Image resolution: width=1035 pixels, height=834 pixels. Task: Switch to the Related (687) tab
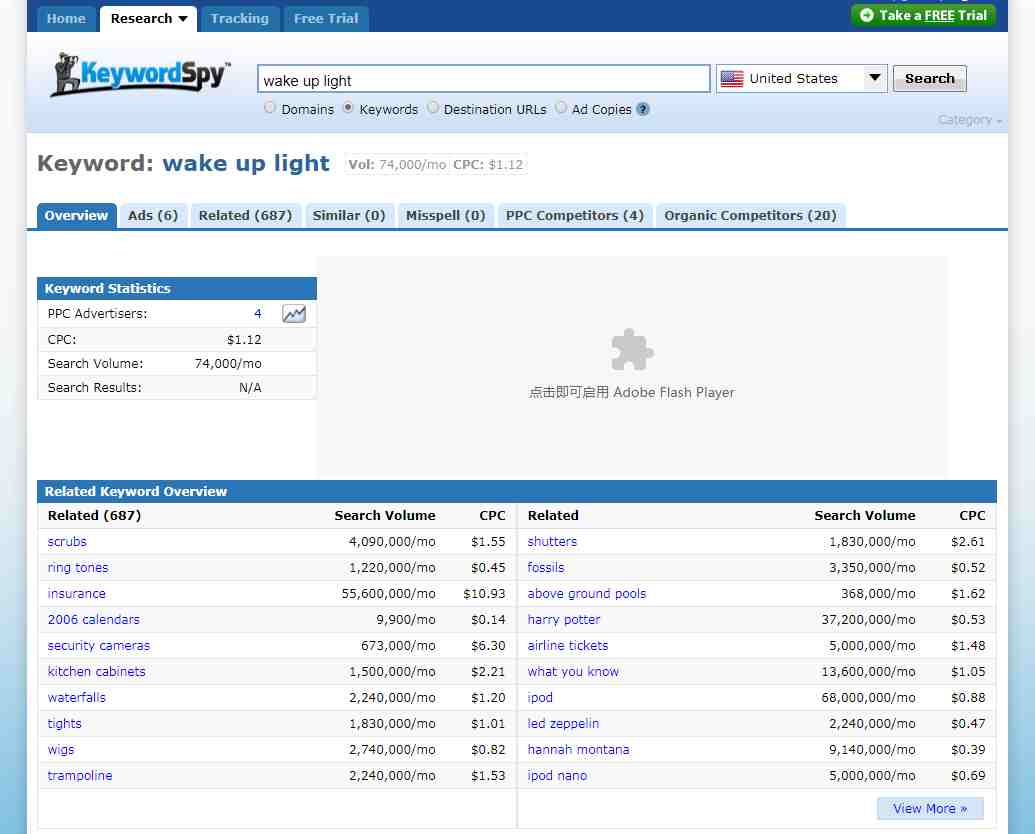246,216
